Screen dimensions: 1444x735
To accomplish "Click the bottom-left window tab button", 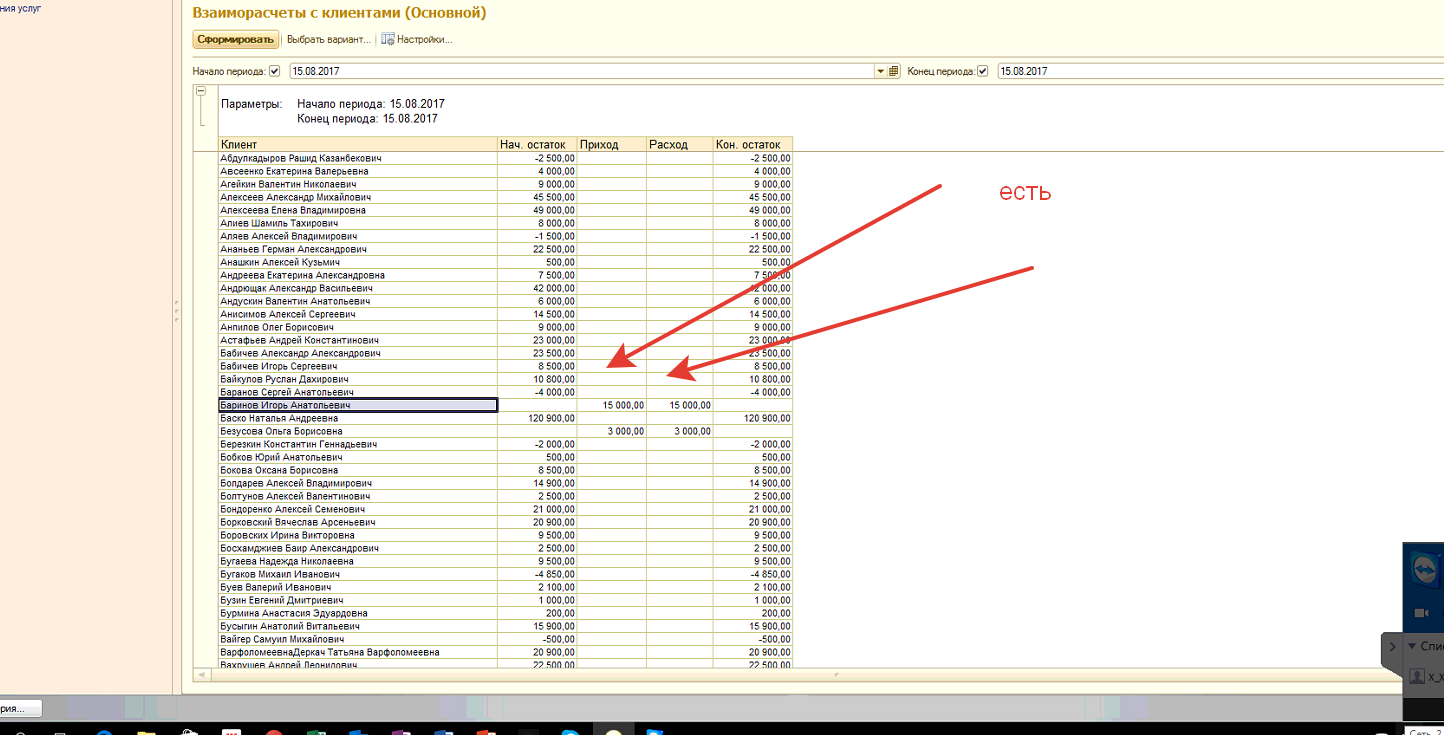I will 20,708.
